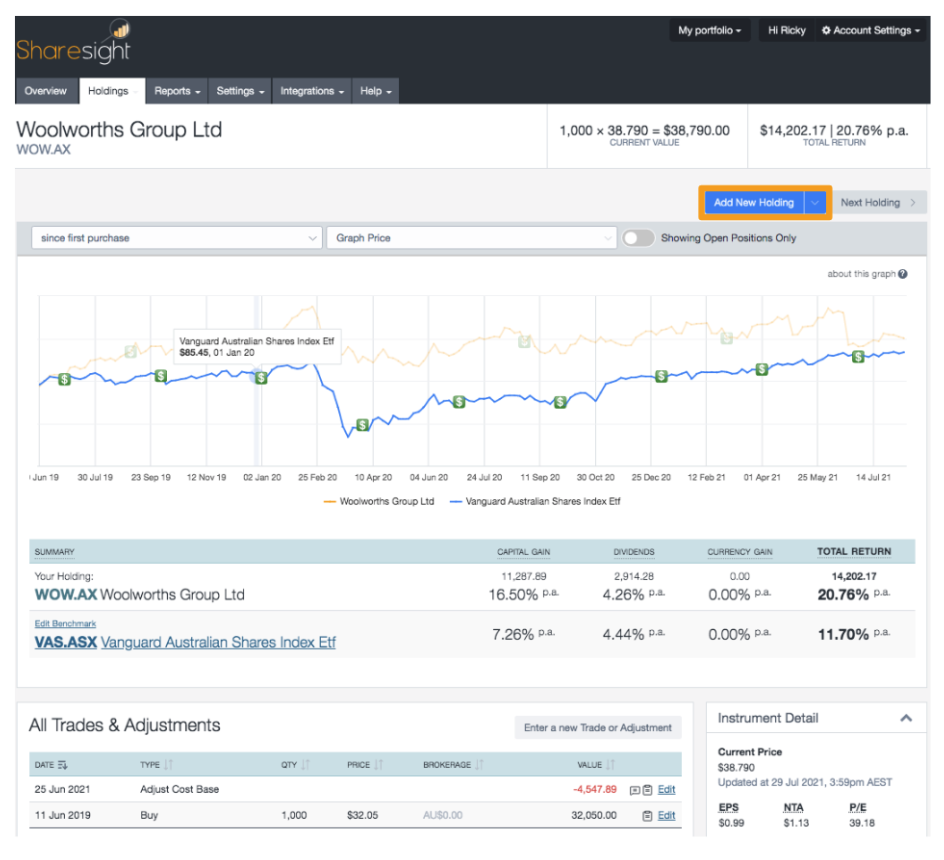Click the P/E label in Instrument Detail
This screenshot has width=944, height=860.
[857, 808]
